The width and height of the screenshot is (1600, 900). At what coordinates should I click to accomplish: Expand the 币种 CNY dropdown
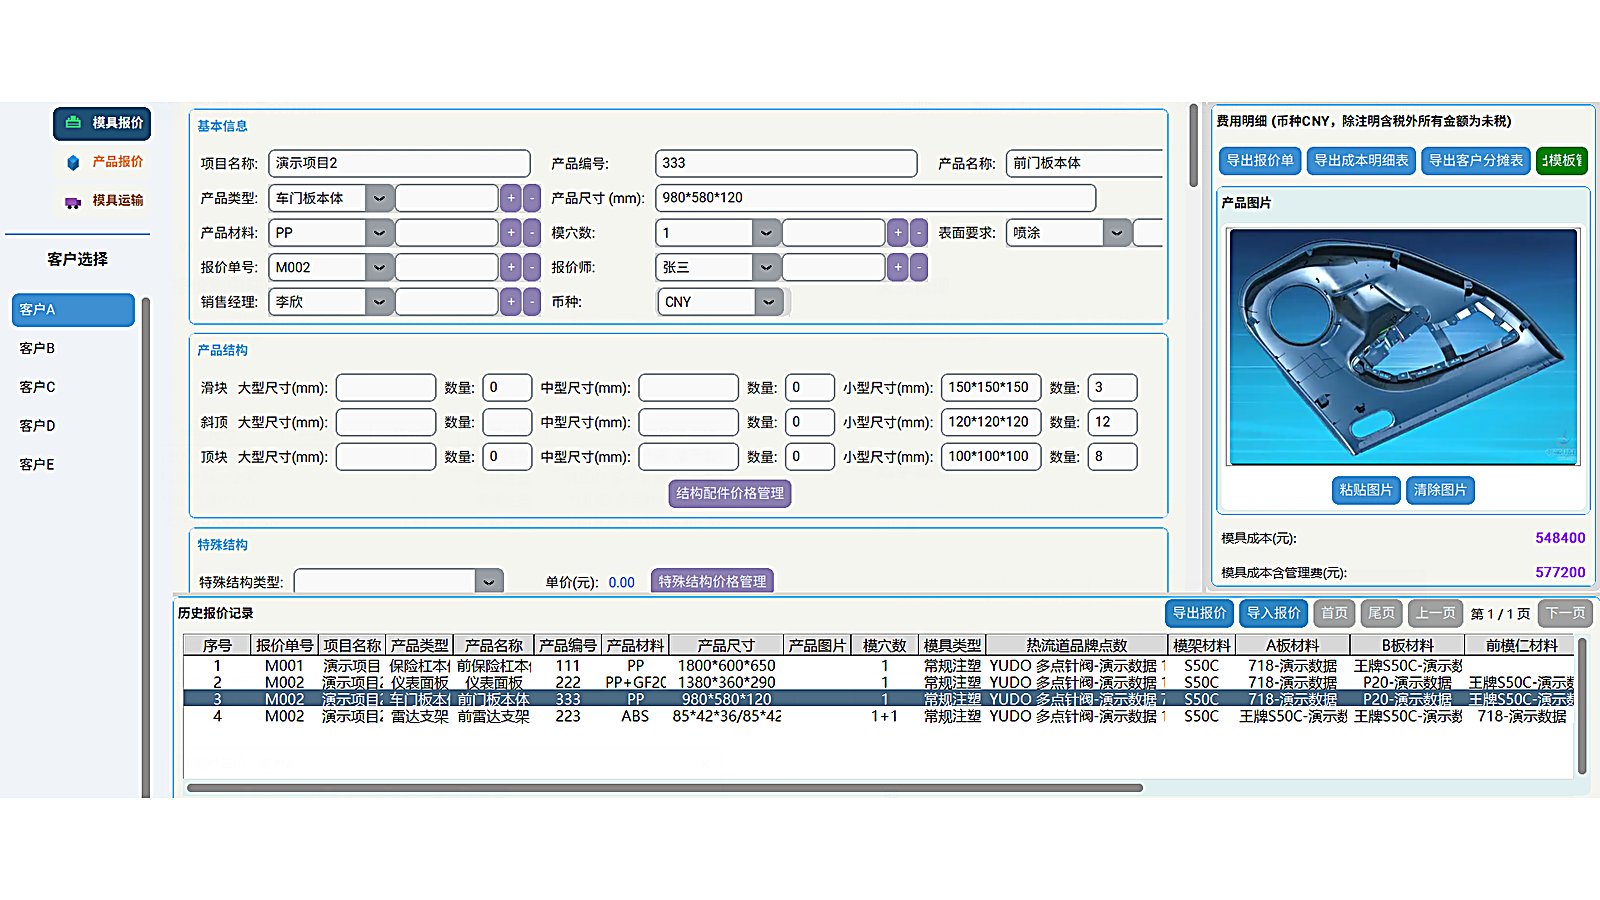[768, 302]
